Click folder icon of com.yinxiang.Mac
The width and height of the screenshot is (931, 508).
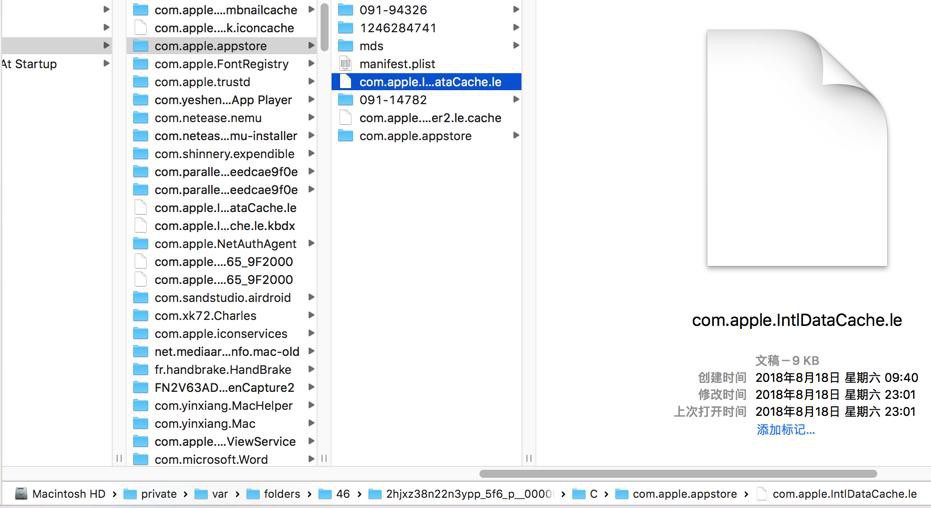[141, 423]
